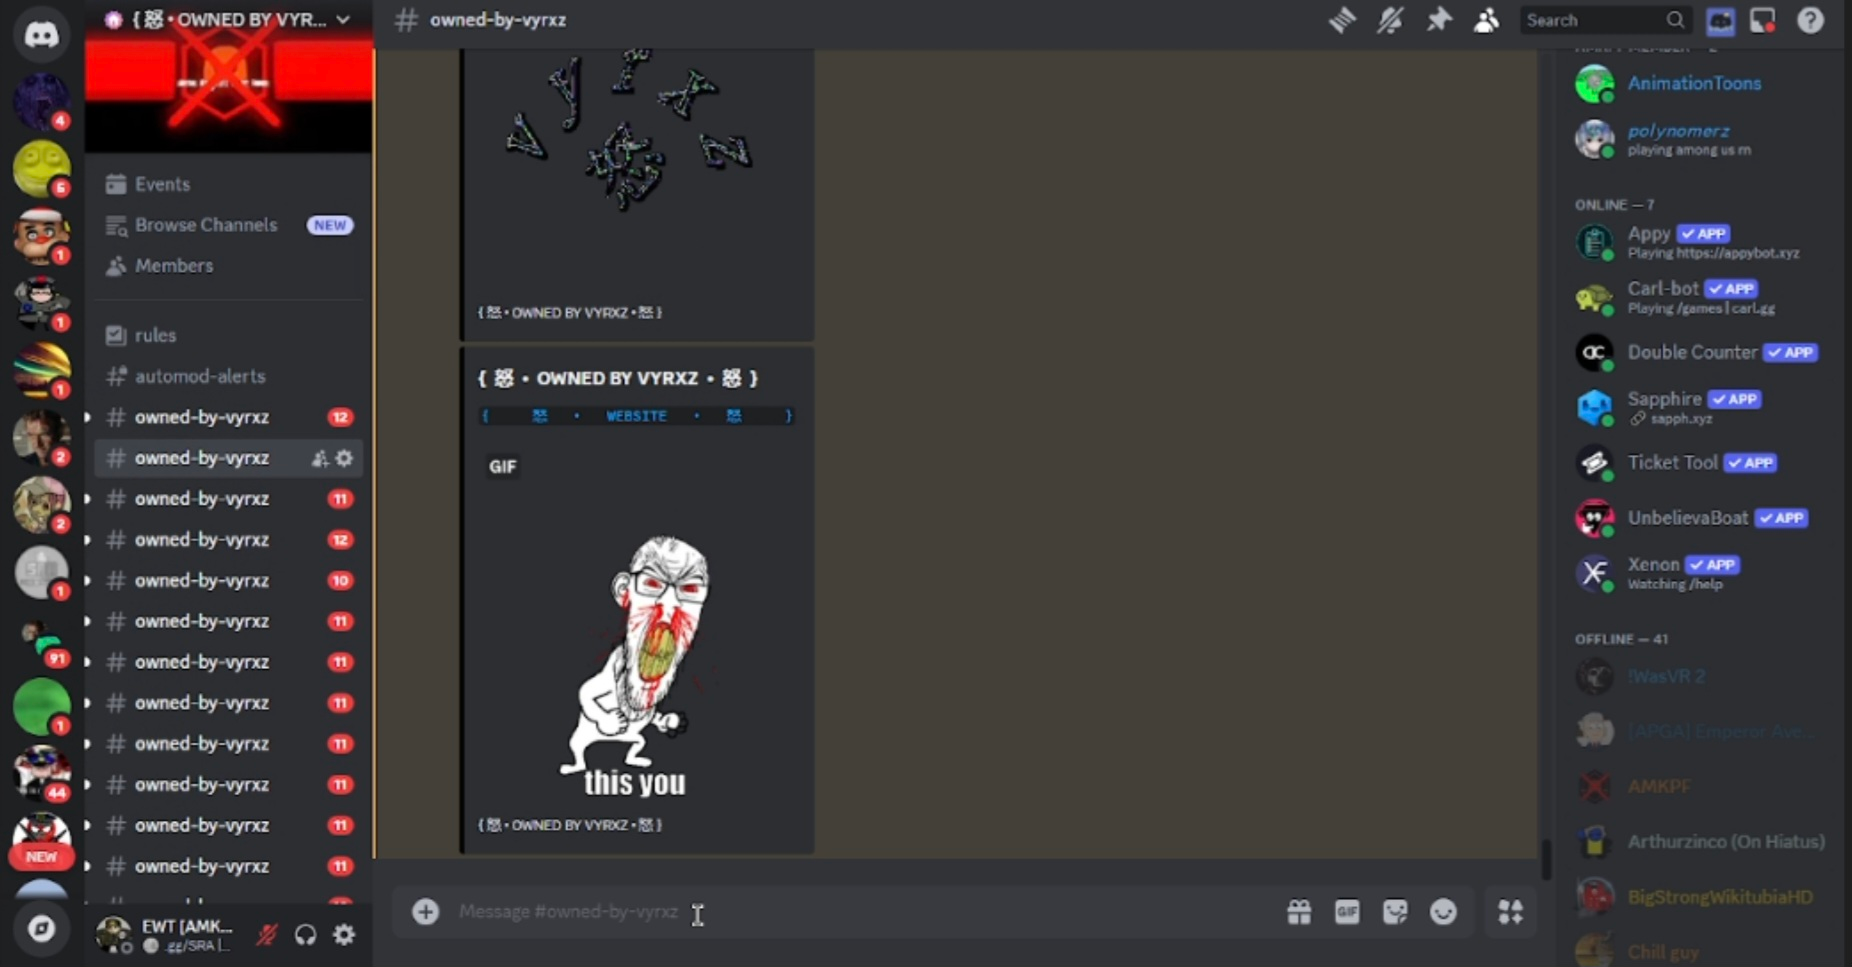Open Browse Channels in sidebar
The width and height of the screenshot is (1852, 967).
click(206, 225)
